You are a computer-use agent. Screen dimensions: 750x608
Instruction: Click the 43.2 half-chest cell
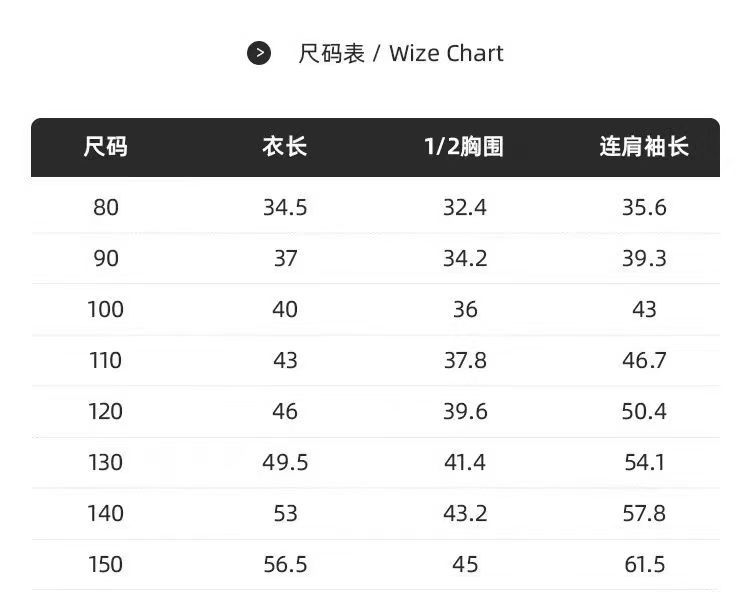pos(465,514)
